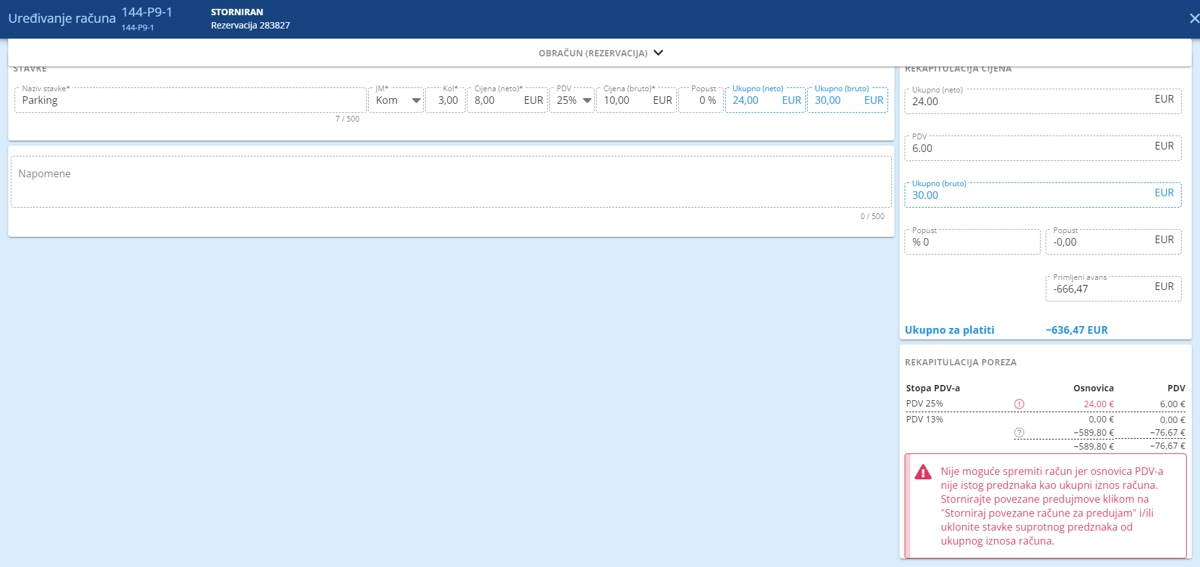Click invoice number 144-P9-1 in header

coord(147,12)
